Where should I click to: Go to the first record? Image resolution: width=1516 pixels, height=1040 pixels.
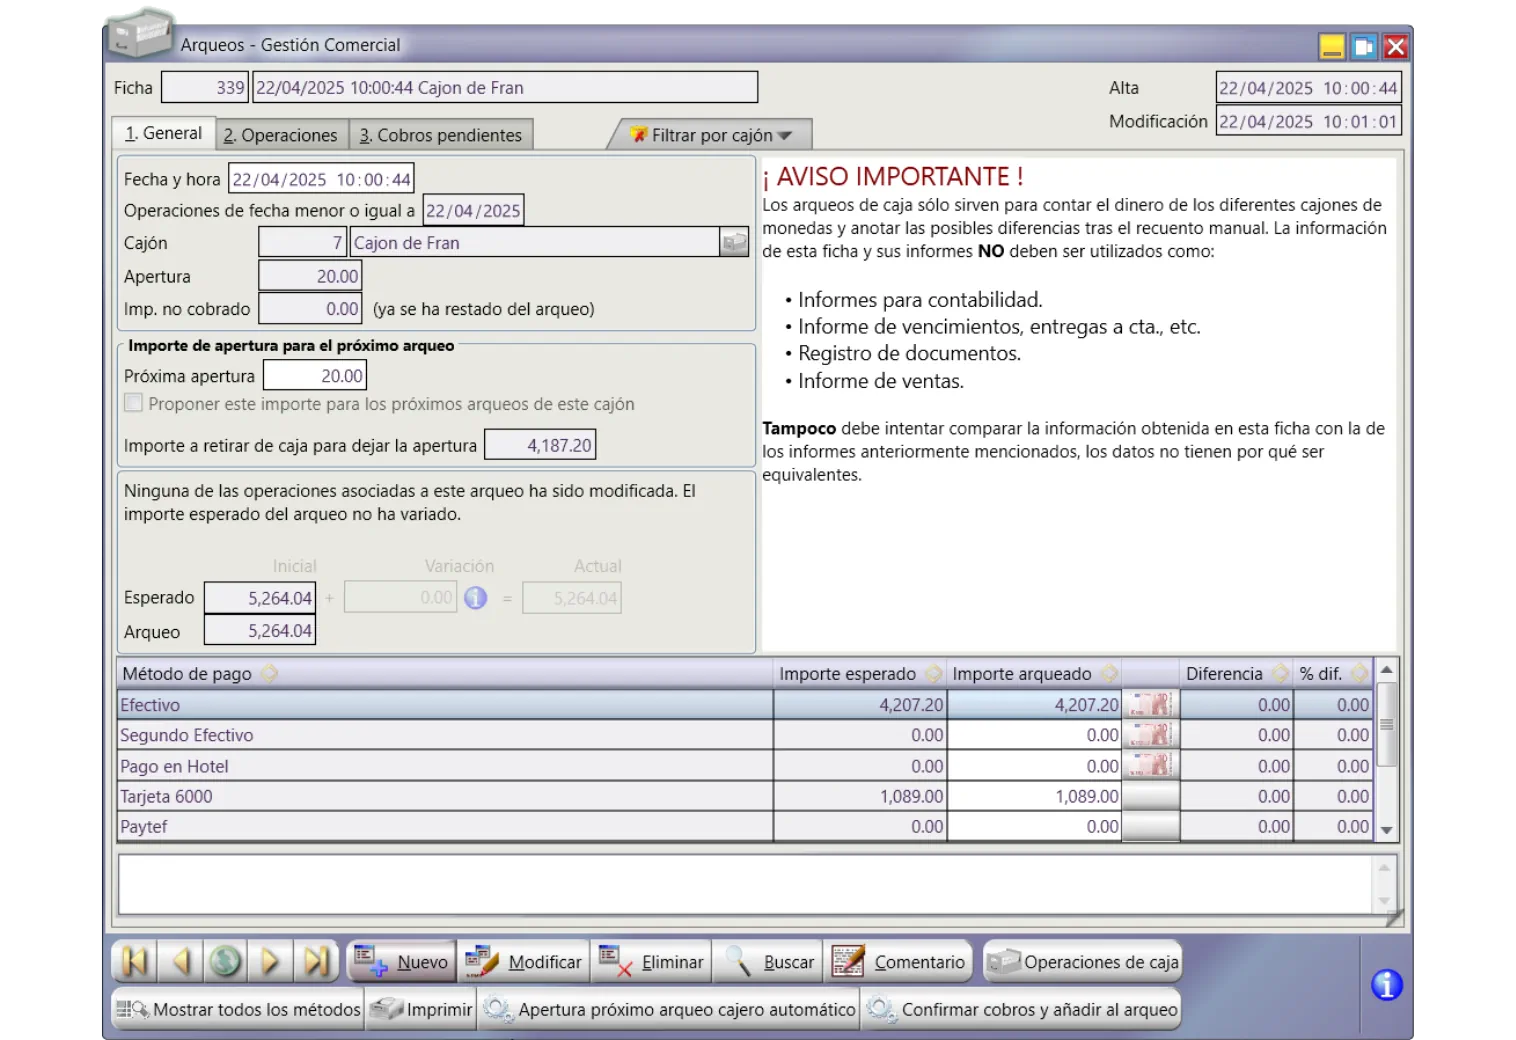click(135, 962)
